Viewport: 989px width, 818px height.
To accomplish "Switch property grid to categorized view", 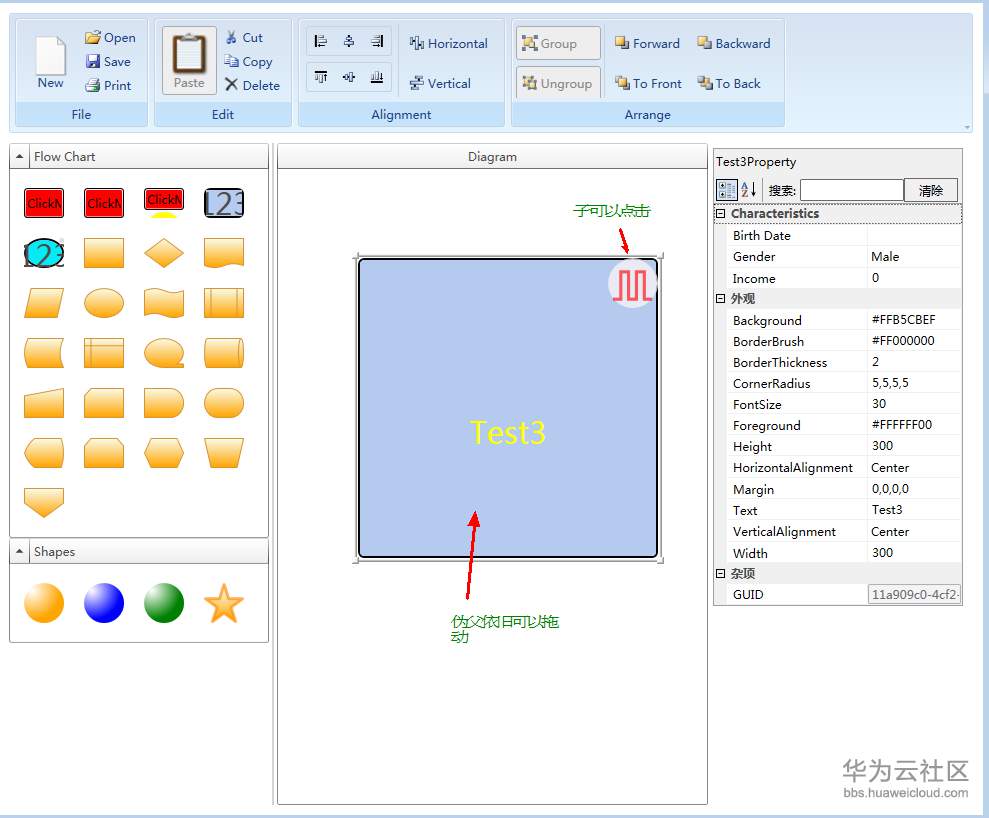I will click(727, 190).
